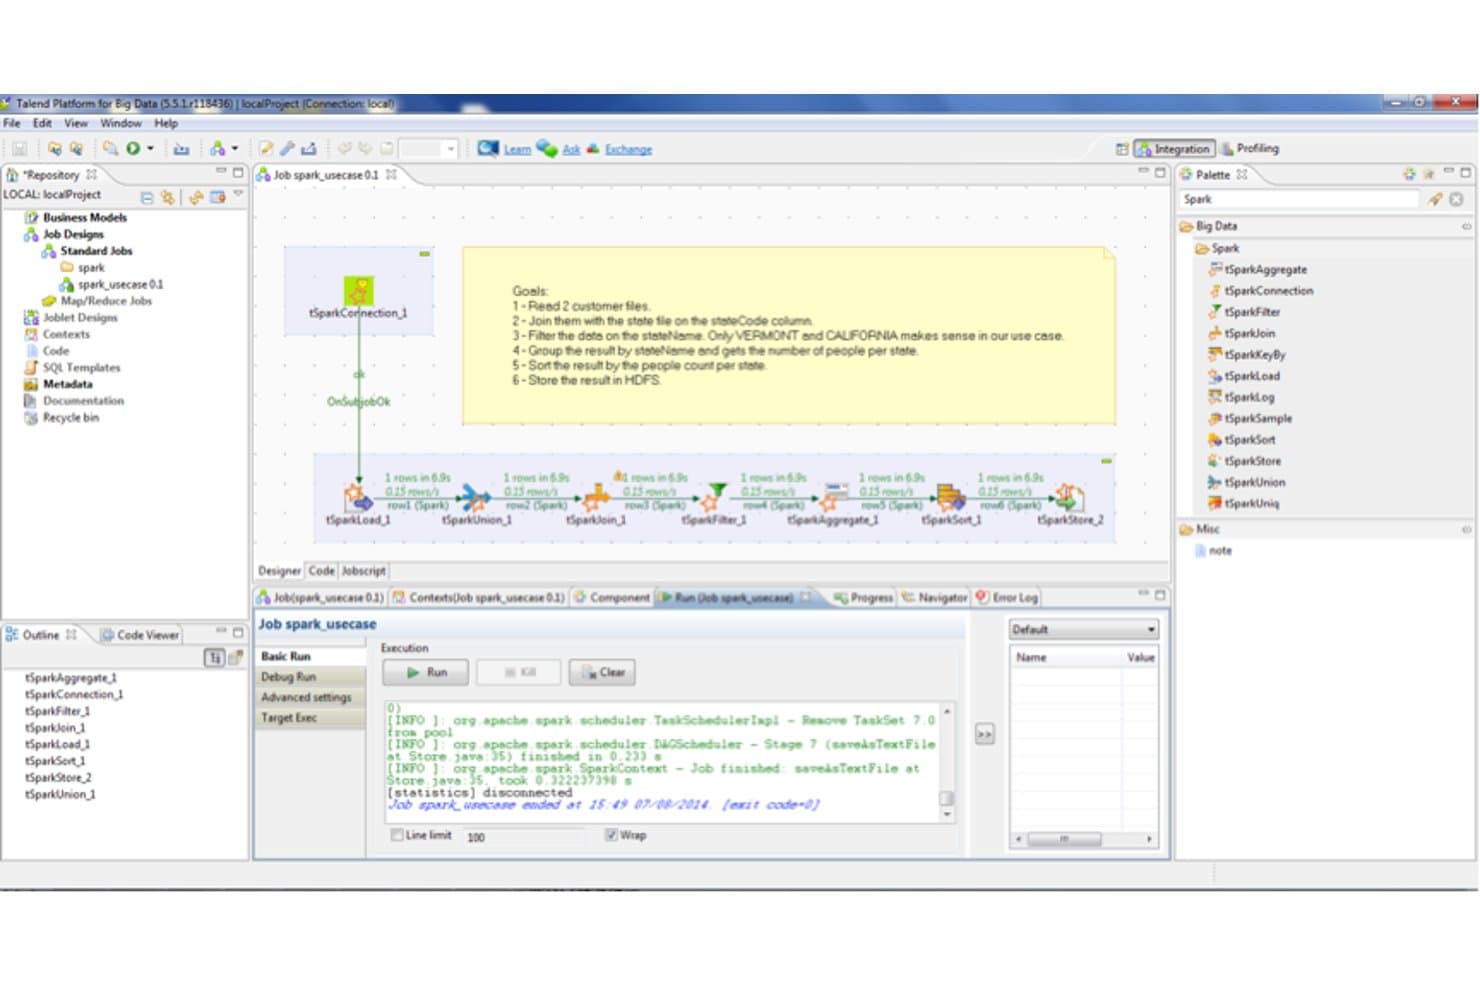
Task: Open the Exchange link
Action: point(628,149)
